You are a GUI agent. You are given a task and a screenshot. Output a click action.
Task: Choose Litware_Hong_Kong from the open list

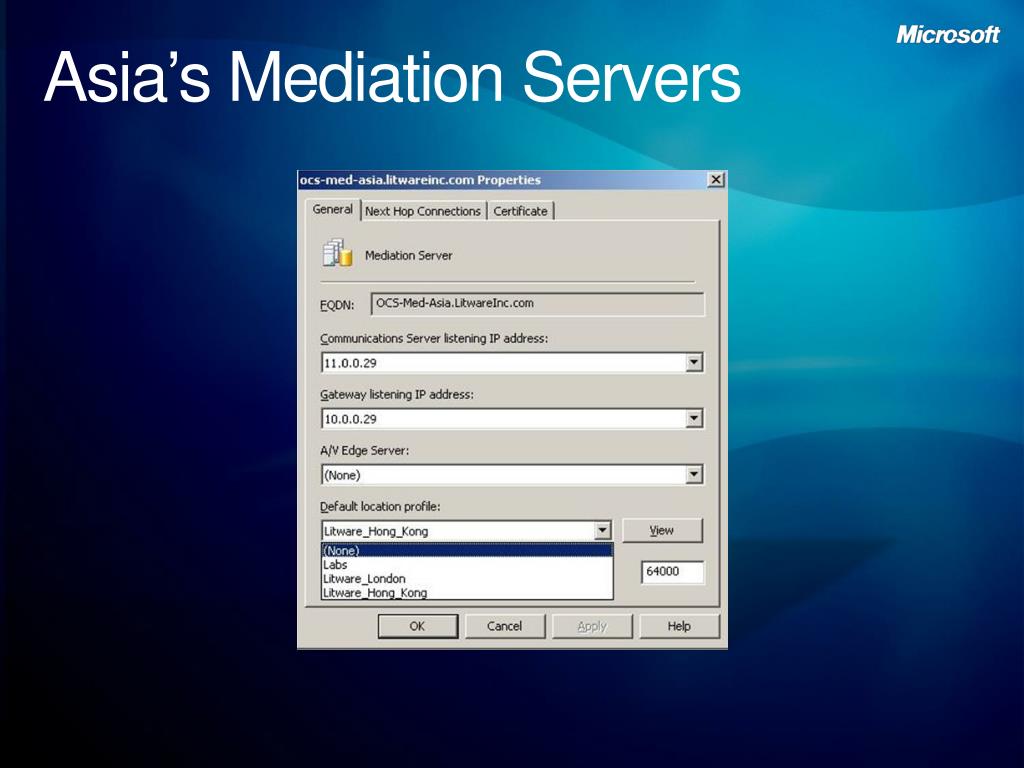click(x=468, y=593)
